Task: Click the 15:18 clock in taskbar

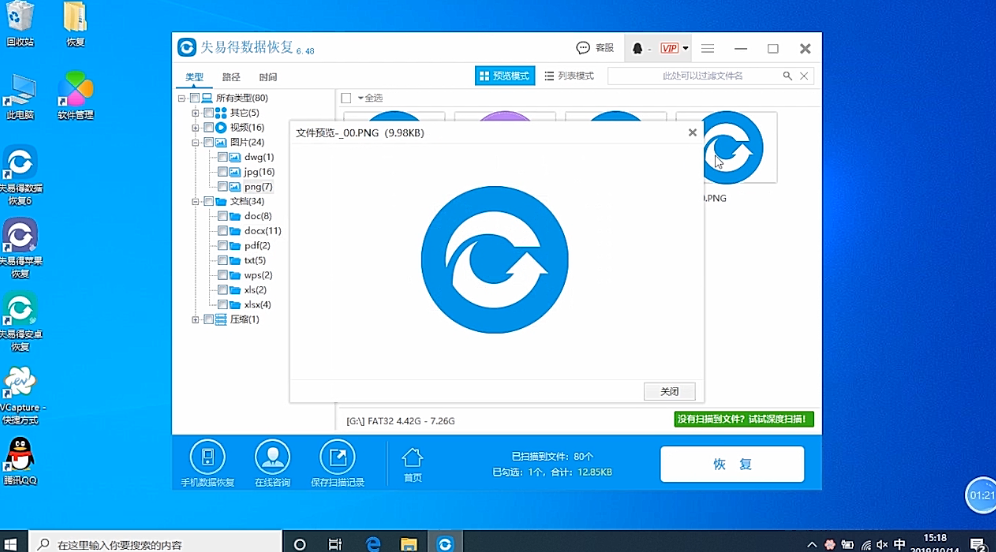Action: pyautogui.click(x=935, y=538)
